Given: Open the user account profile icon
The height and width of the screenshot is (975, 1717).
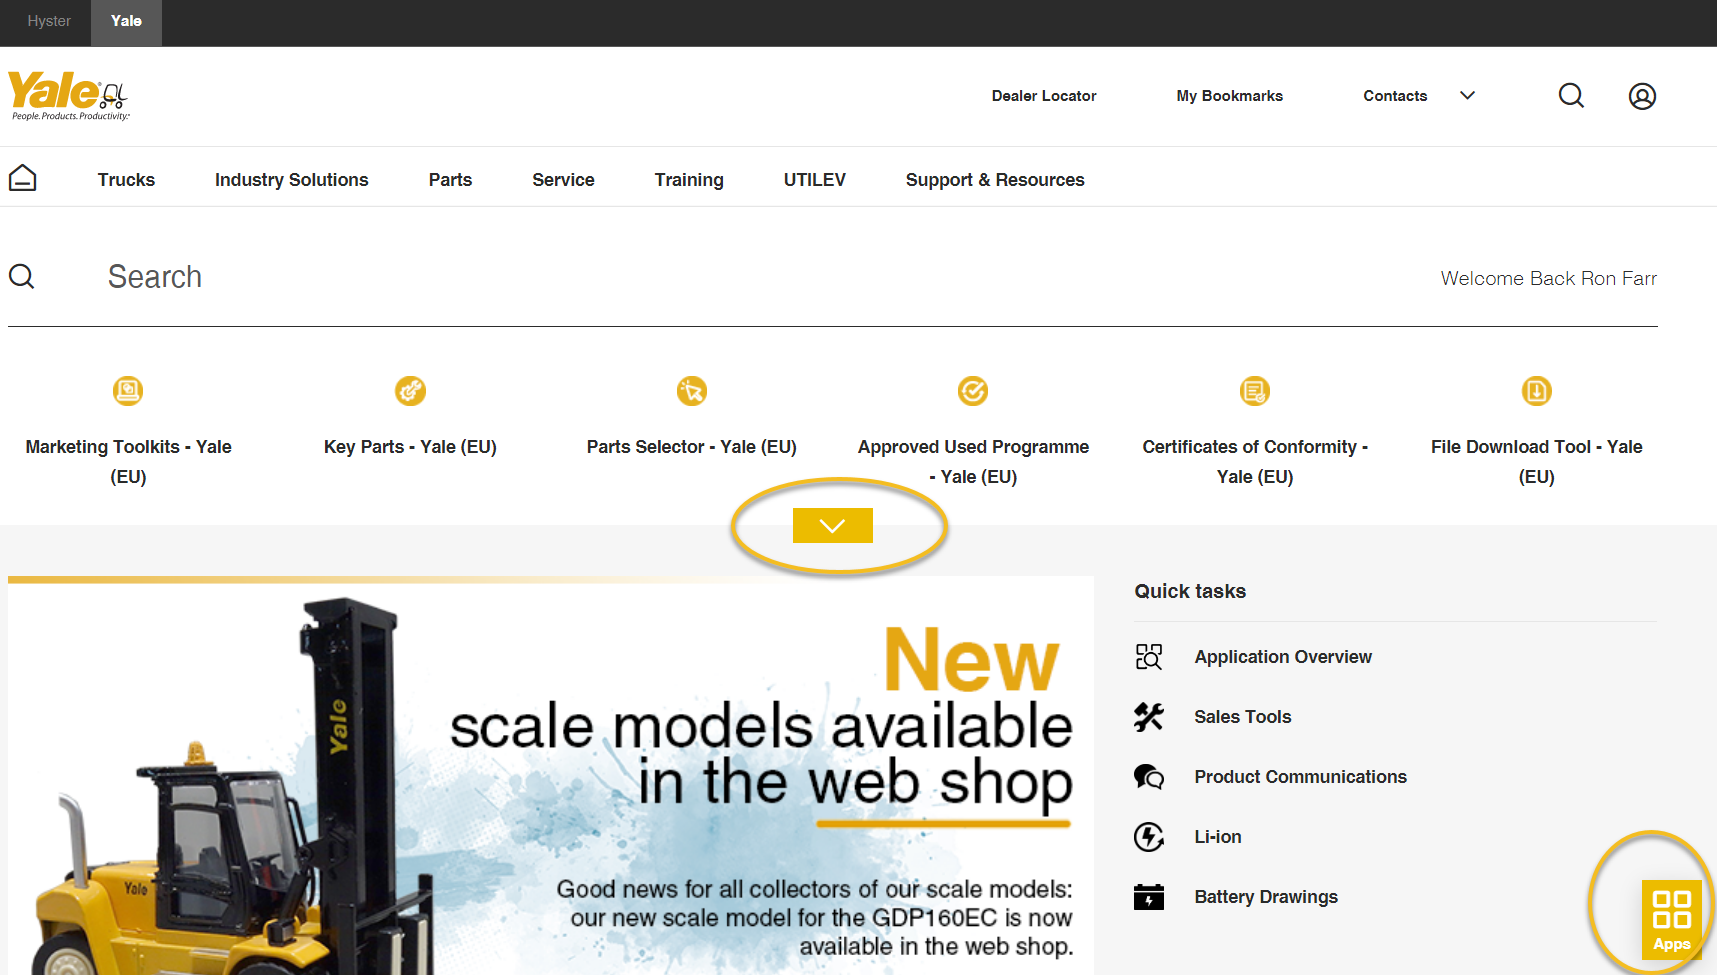Looking at the screenshot, I should coord(1642,96).
